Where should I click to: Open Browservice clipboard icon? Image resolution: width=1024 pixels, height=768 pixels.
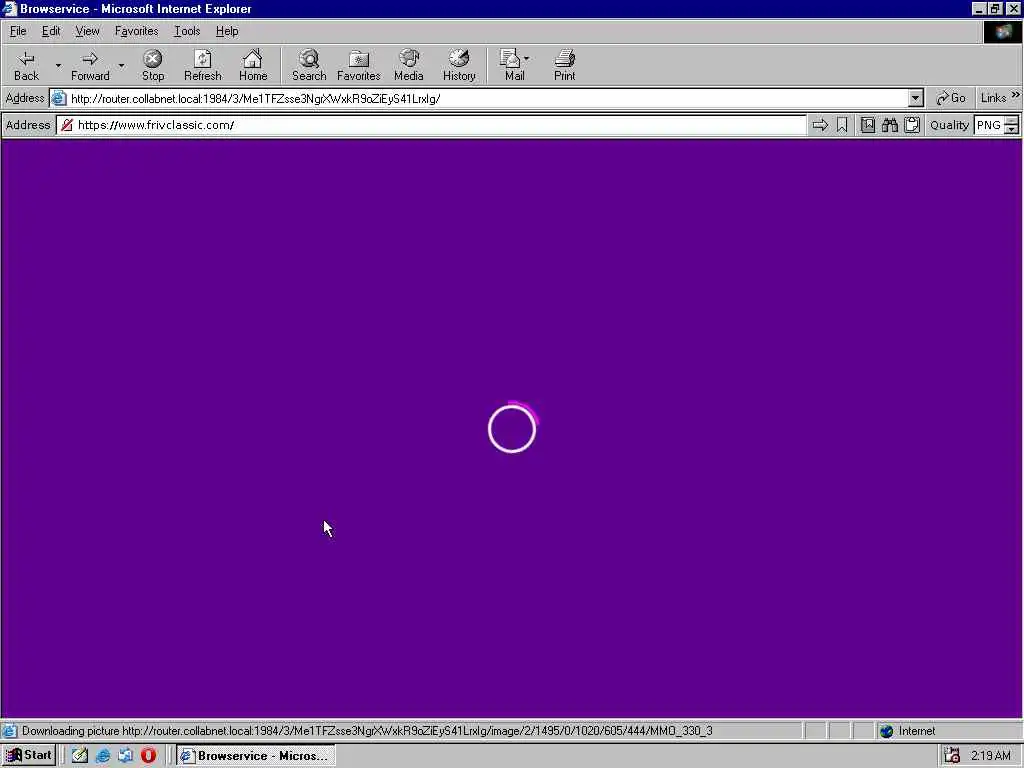[x=912, y=125]
